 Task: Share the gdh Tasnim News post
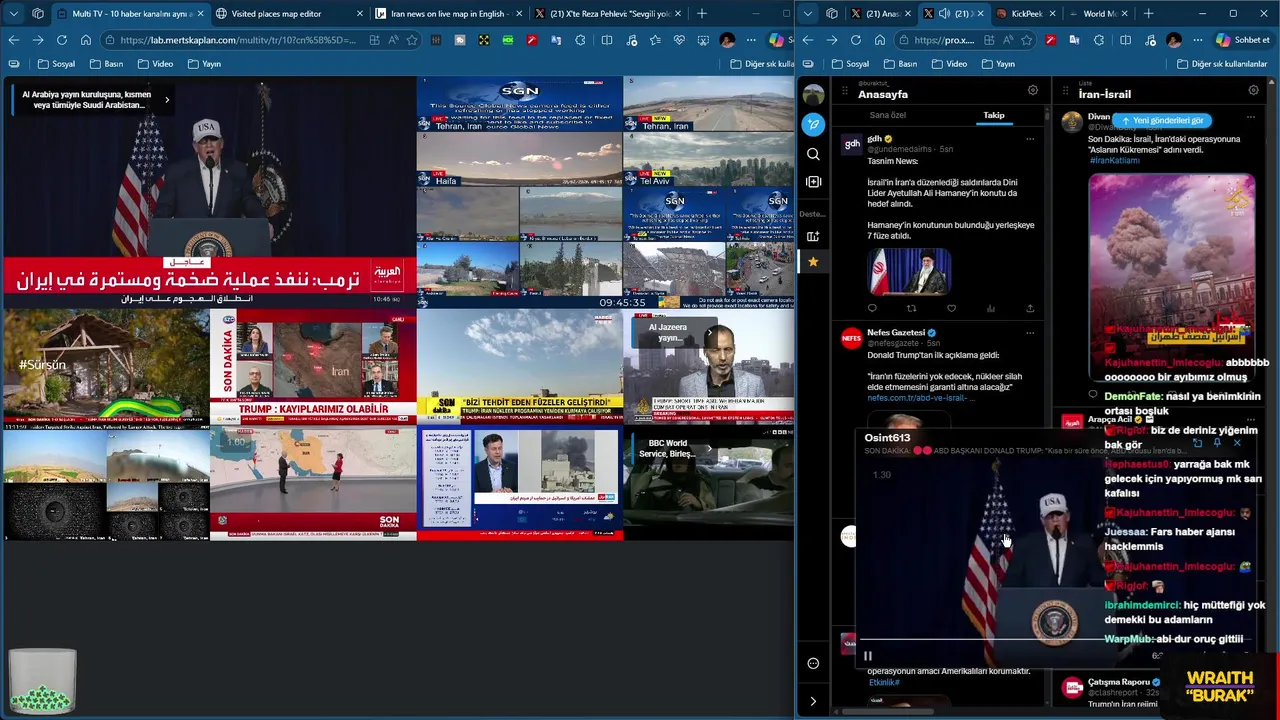(x=1030, y=308)
